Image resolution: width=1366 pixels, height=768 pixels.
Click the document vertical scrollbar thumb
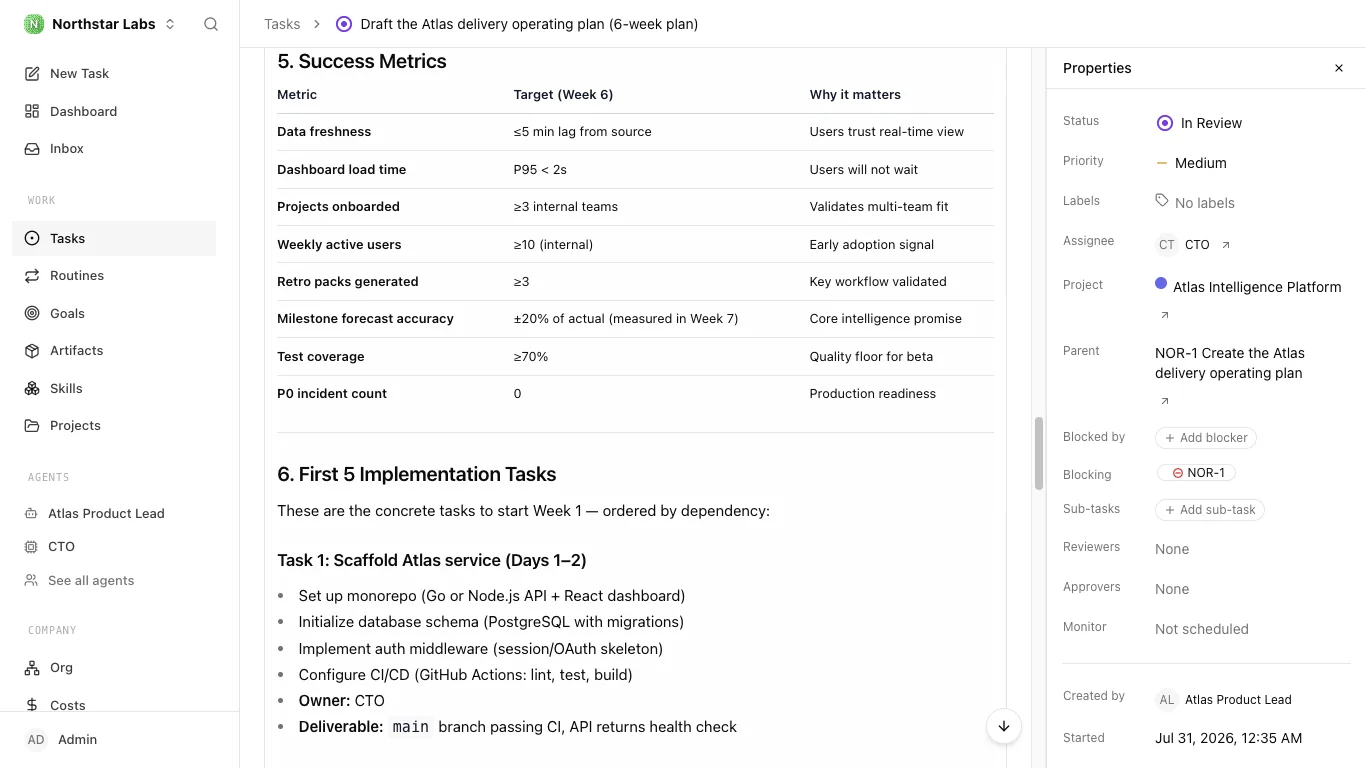pos(1039,453)
